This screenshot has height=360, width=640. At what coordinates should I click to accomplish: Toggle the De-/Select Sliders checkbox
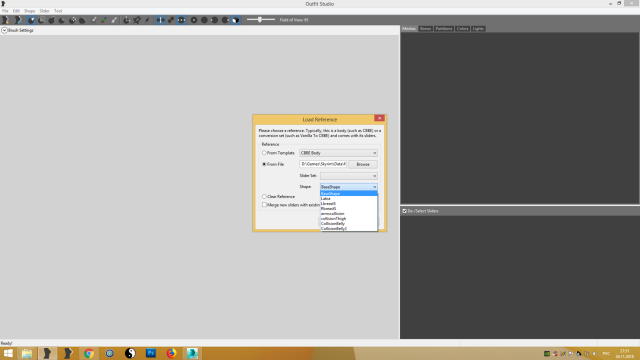point(404,211)
